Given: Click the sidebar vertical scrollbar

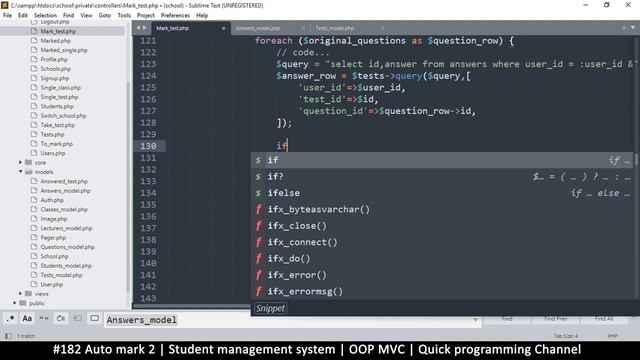Looking at the screenshot, I should 128,186.
